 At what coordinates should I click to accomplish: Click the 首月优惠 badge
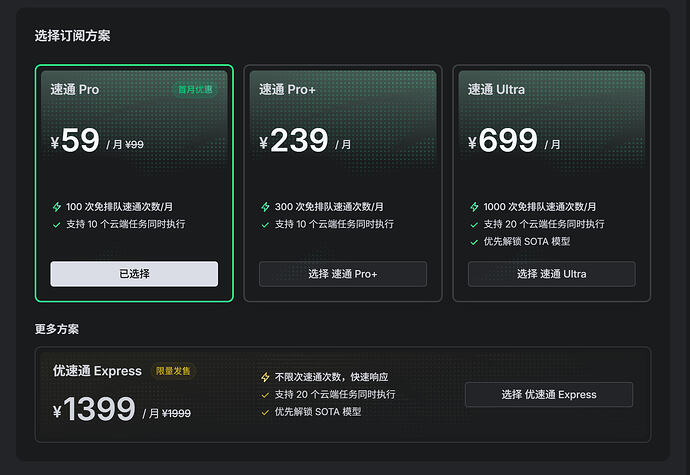[195, 90]
